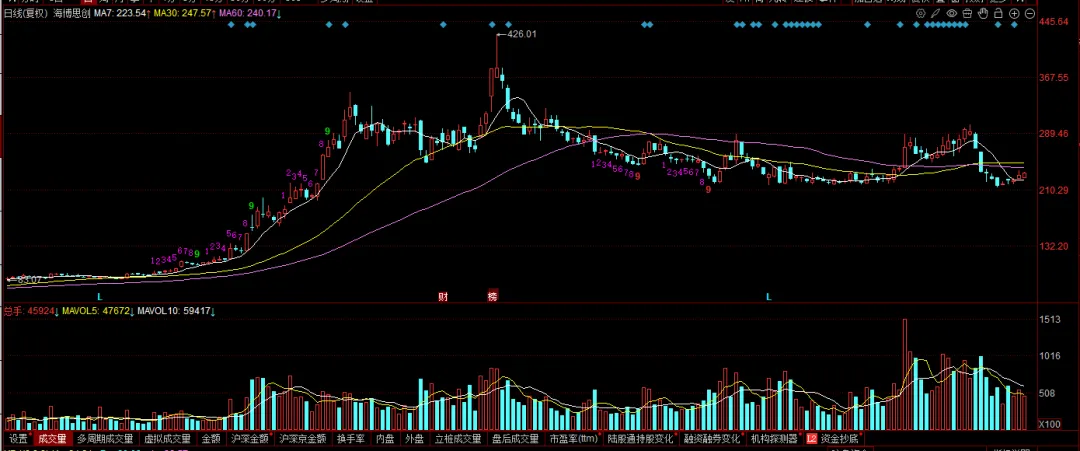Select the drawing pen tool icon
The height and width of the screenshot is (451, 1080).
(x=936, y=13)
